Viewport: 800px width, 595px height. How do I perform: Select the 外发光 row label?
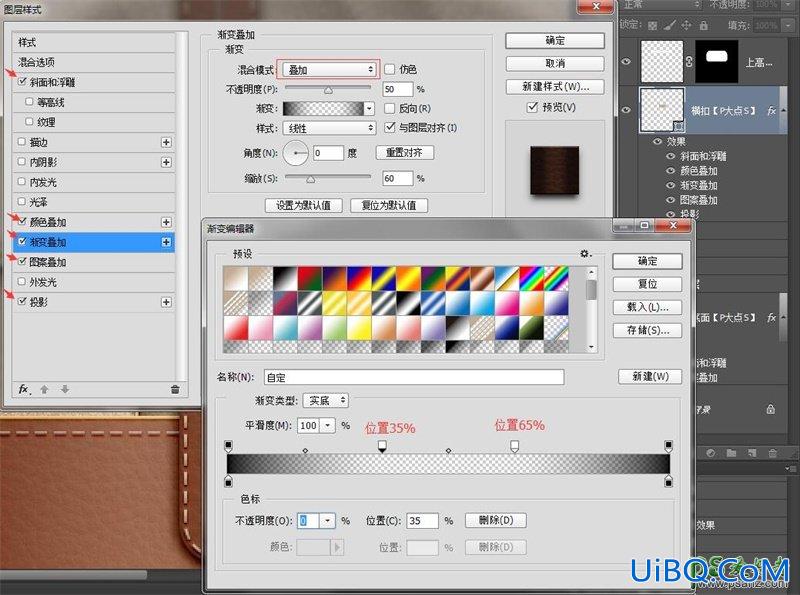(x=43, y=282)
